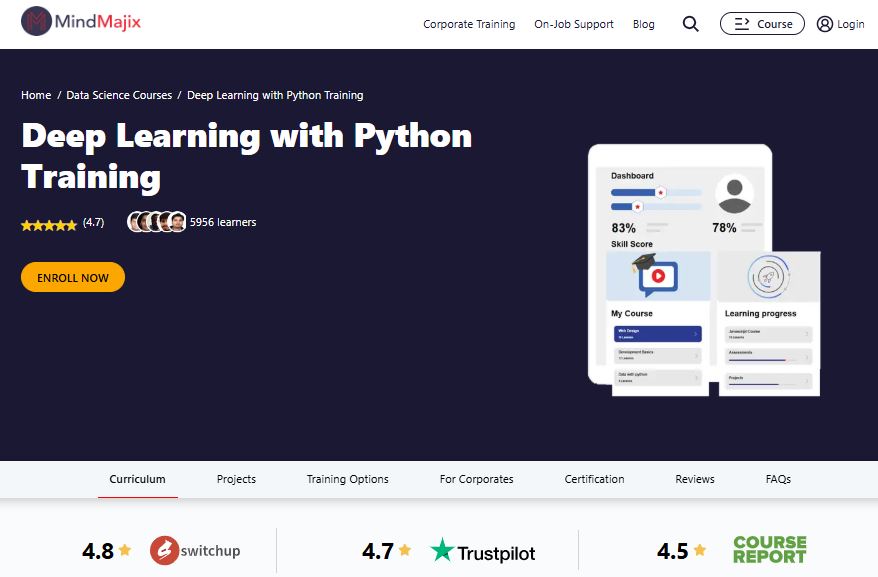The height and width of the screenshot is (577, 878).
Task: Go to Home via the breadcrumb link
Action: click(35, 95)
